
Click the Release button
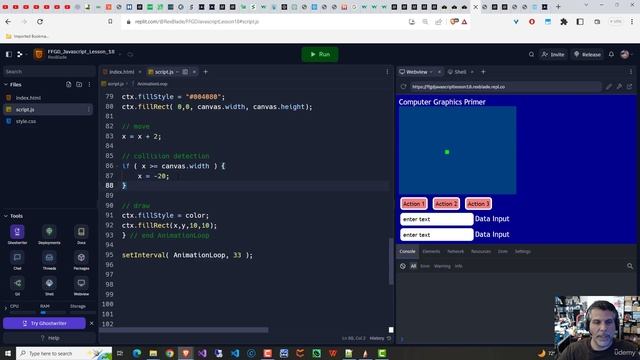click(x=587, y=54)
